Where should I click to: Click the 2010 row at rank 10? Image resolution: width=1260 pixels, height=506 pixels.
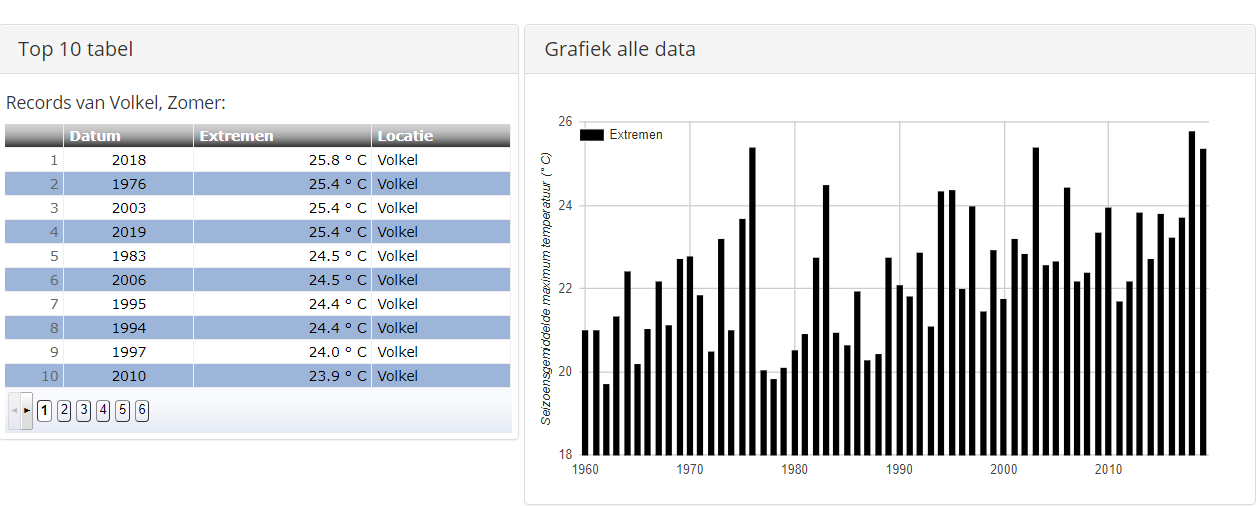pyautogui.click(x=257, y=376)
